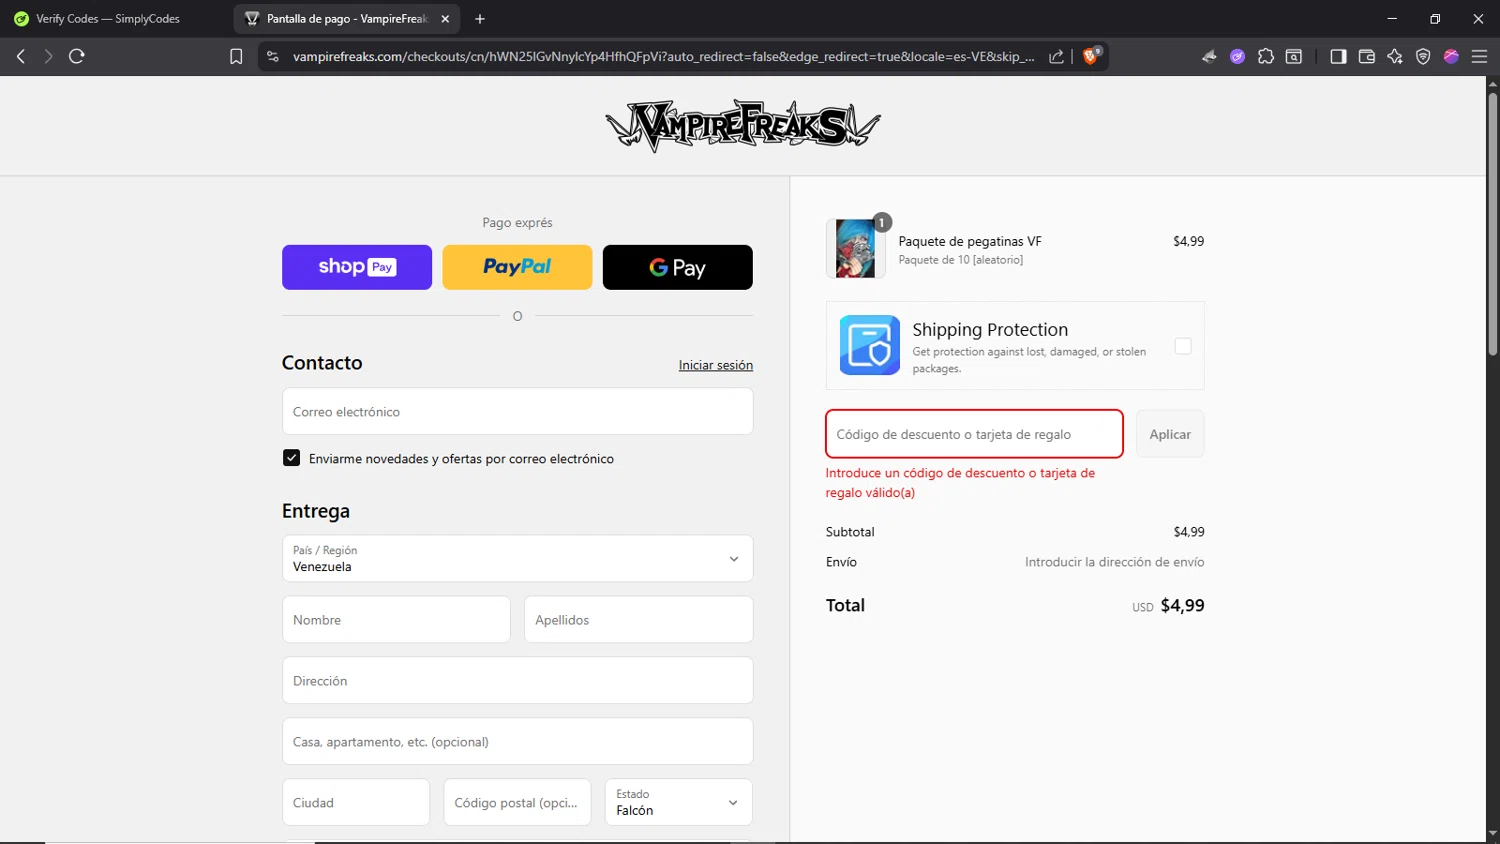Expand the Estado Falcón dropdown

click(x=678, y=802)
